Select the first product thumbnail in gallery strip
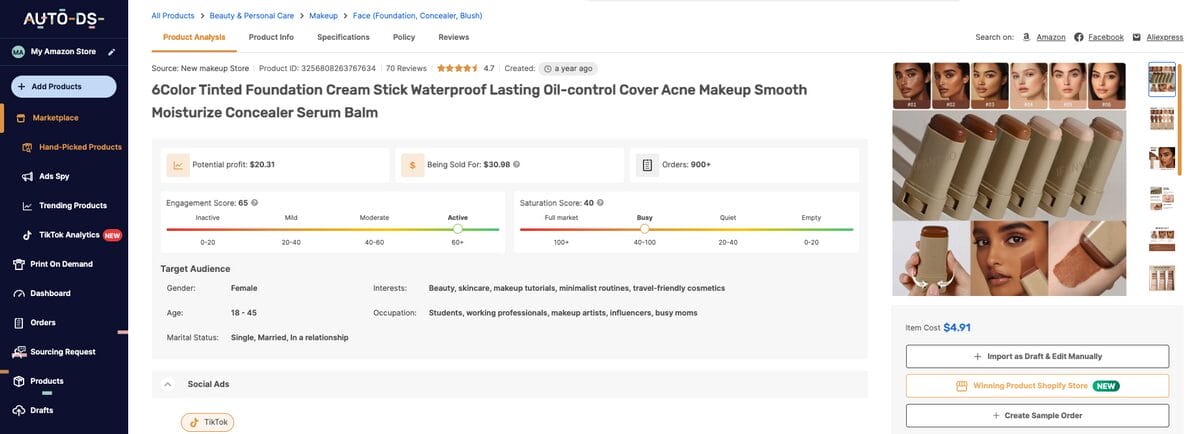 pos(1162,78)
